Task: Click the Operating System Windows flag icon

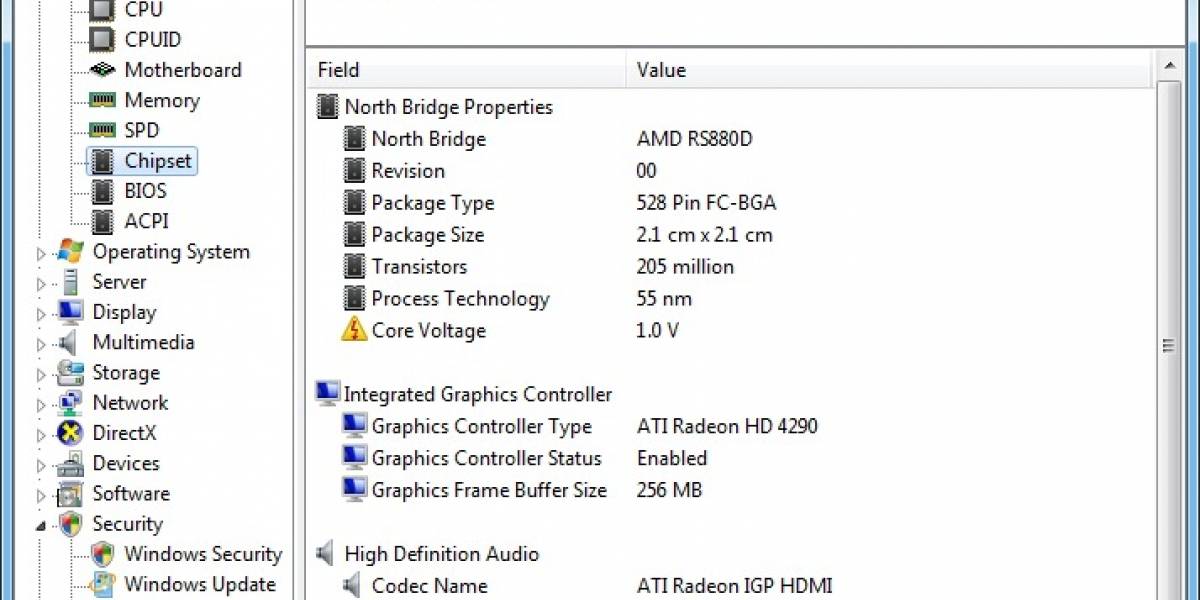Action: [70, 252]
